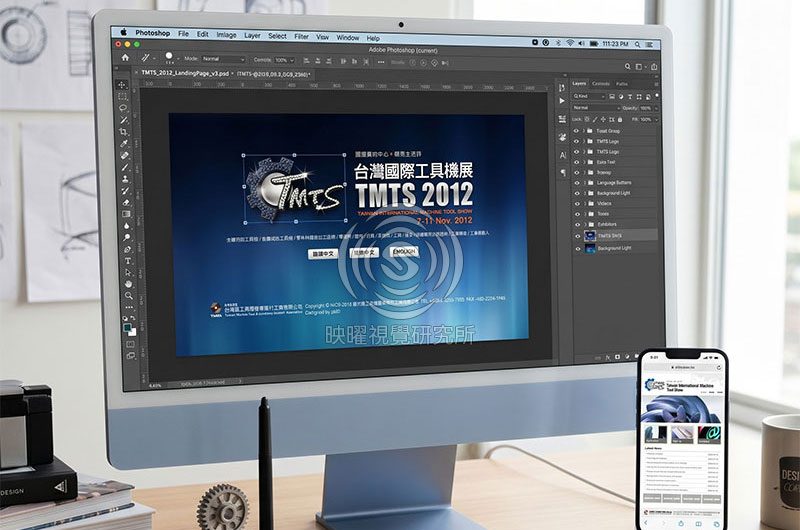
Task: Open the Kind filter dropdown
Action: click(x=589, y=96)
